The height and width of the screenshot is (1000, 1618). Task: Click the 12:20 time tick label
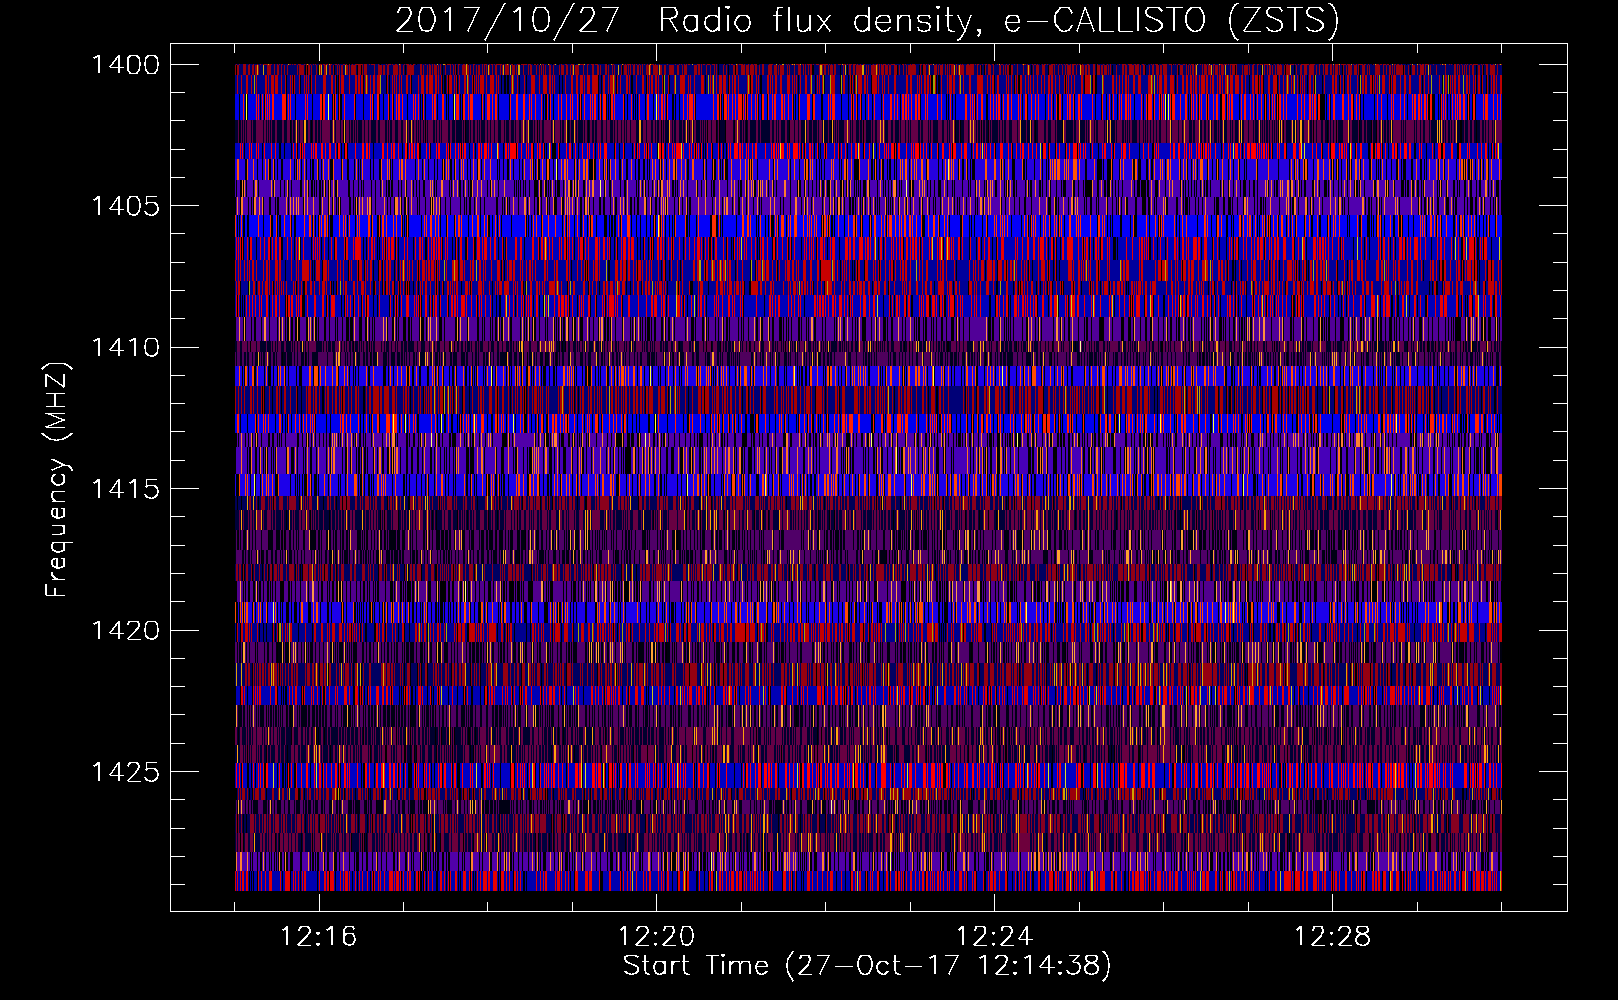657,937
